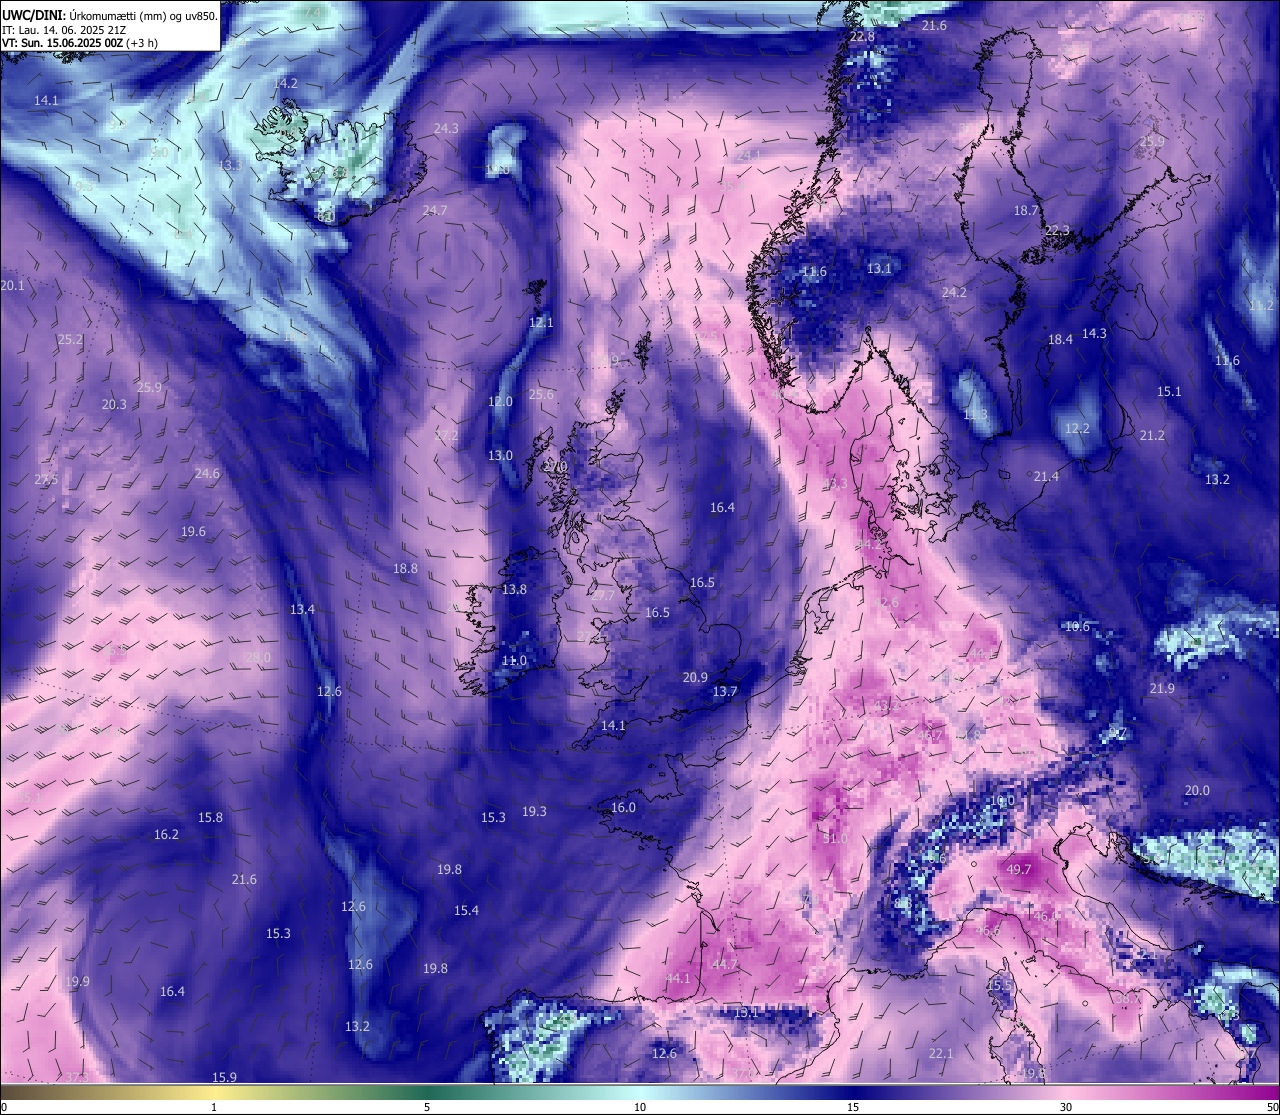The height and width of the screenshot is (1115, 1280).
Task: Click the 13.4 value label
Action: click(x=302, y=610)
